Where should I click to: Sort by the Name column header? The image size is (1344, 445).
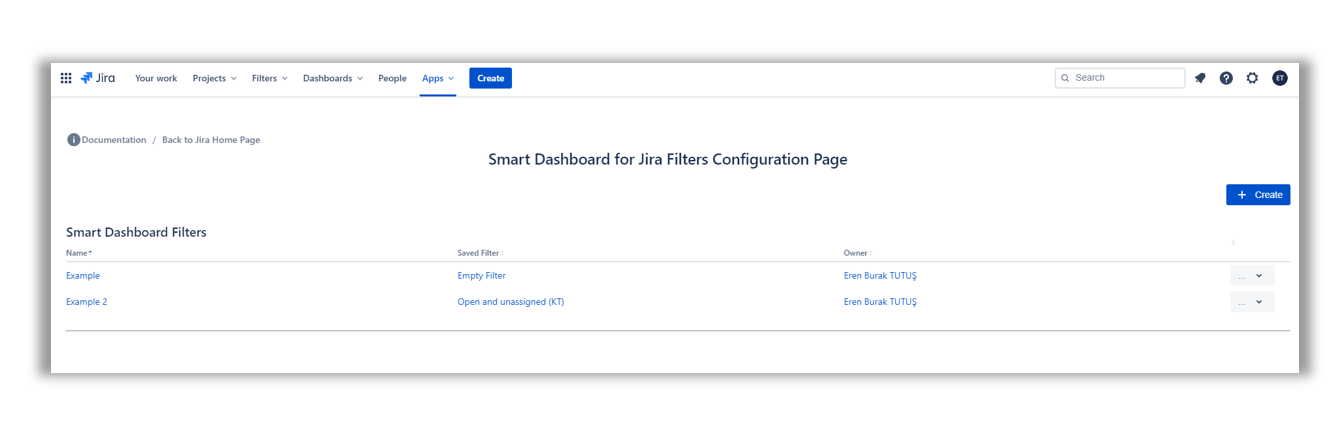tap(79, 253)
